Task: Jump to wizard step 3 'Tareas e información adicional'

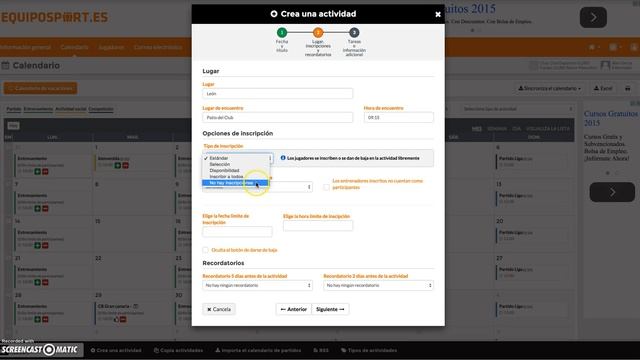Action: (x=354, y=33)
